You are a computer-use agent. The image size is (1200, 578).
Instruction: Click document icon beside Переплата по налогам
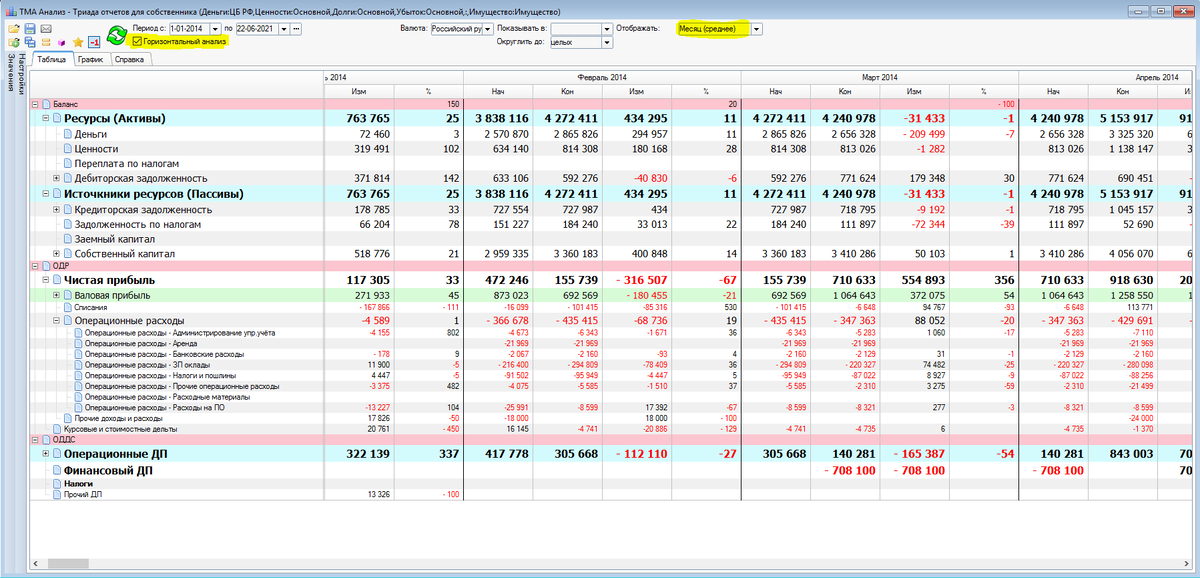point(67,163)
